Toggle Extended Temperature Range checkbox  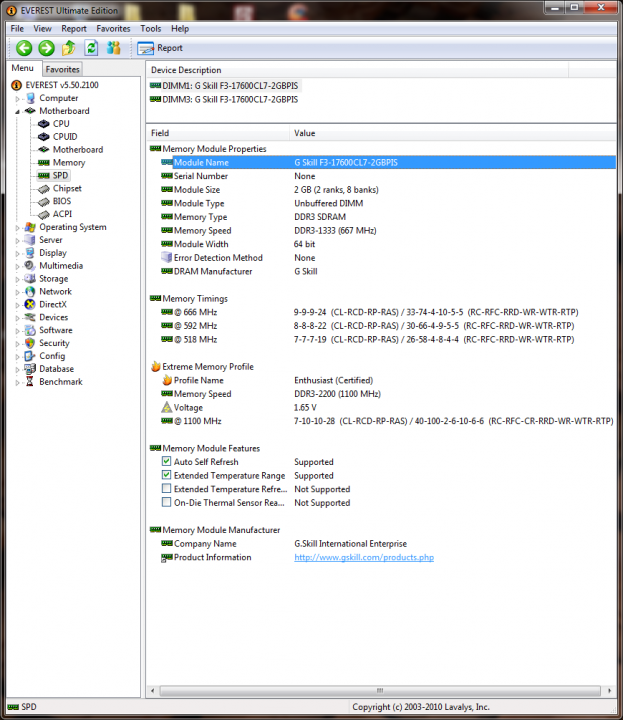[x=167, y=475]
